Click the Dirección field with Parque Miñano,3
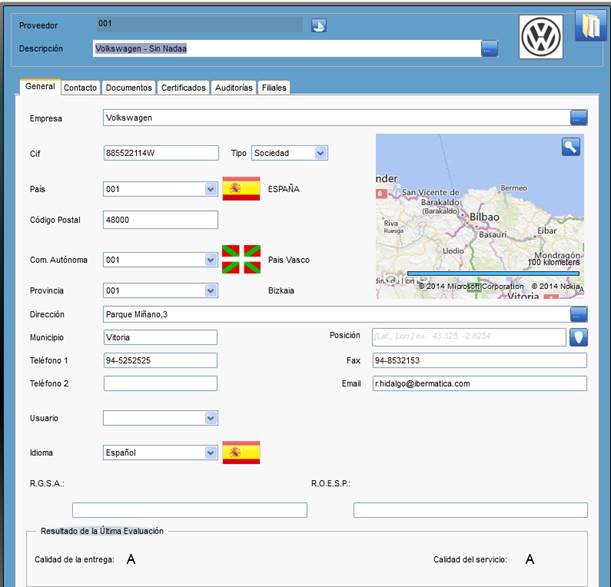Screen dimensions: 611x587 (x=337, y=314)
